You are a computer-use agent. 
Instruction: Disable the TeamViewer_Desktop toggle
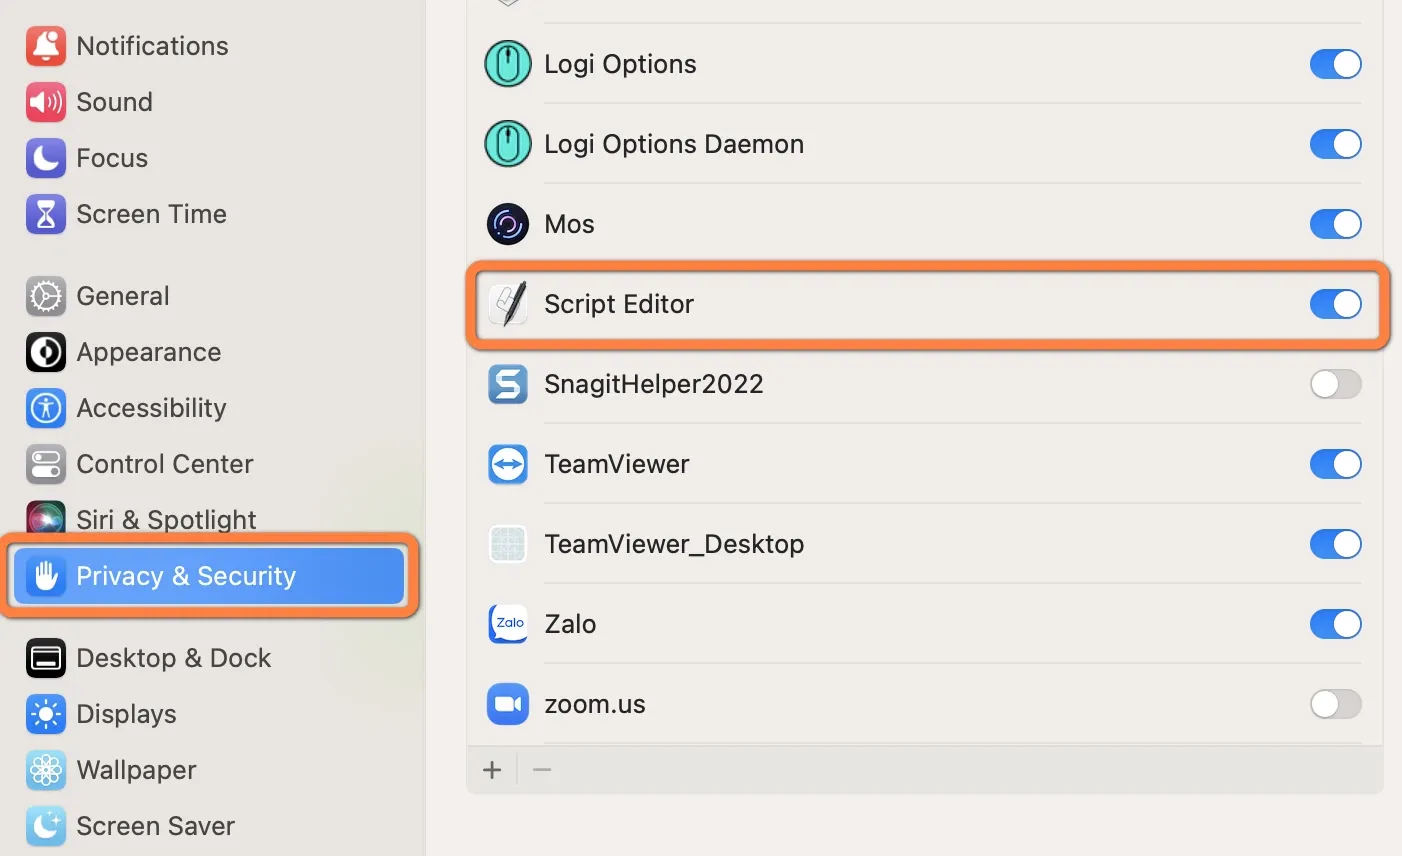point(1336,544)
